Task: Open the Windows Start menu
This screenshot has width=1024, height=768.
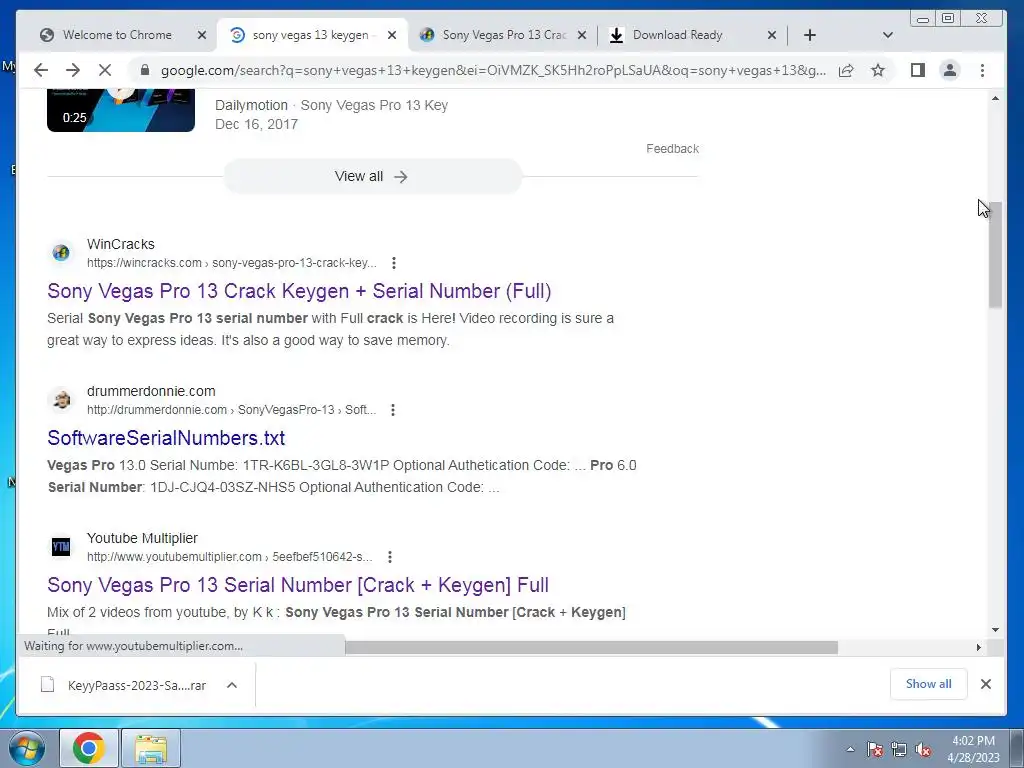Action: (27, 748)
